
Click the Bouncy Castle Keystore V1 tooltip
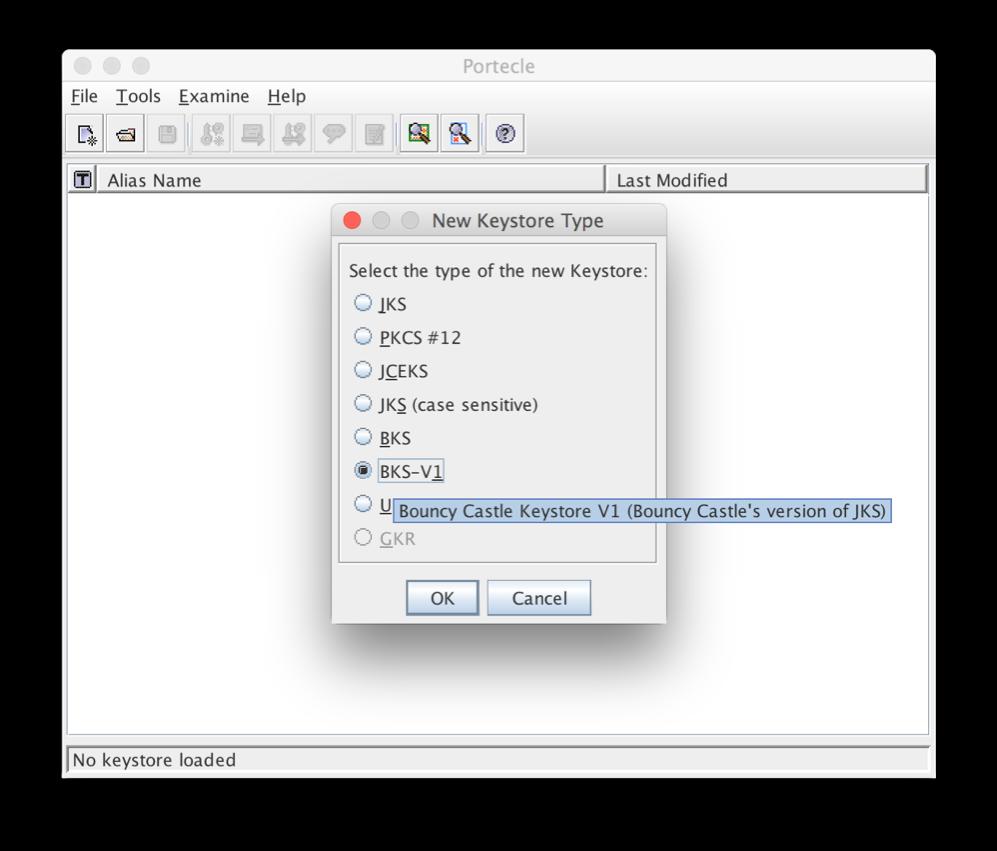[x=642, y=511]
